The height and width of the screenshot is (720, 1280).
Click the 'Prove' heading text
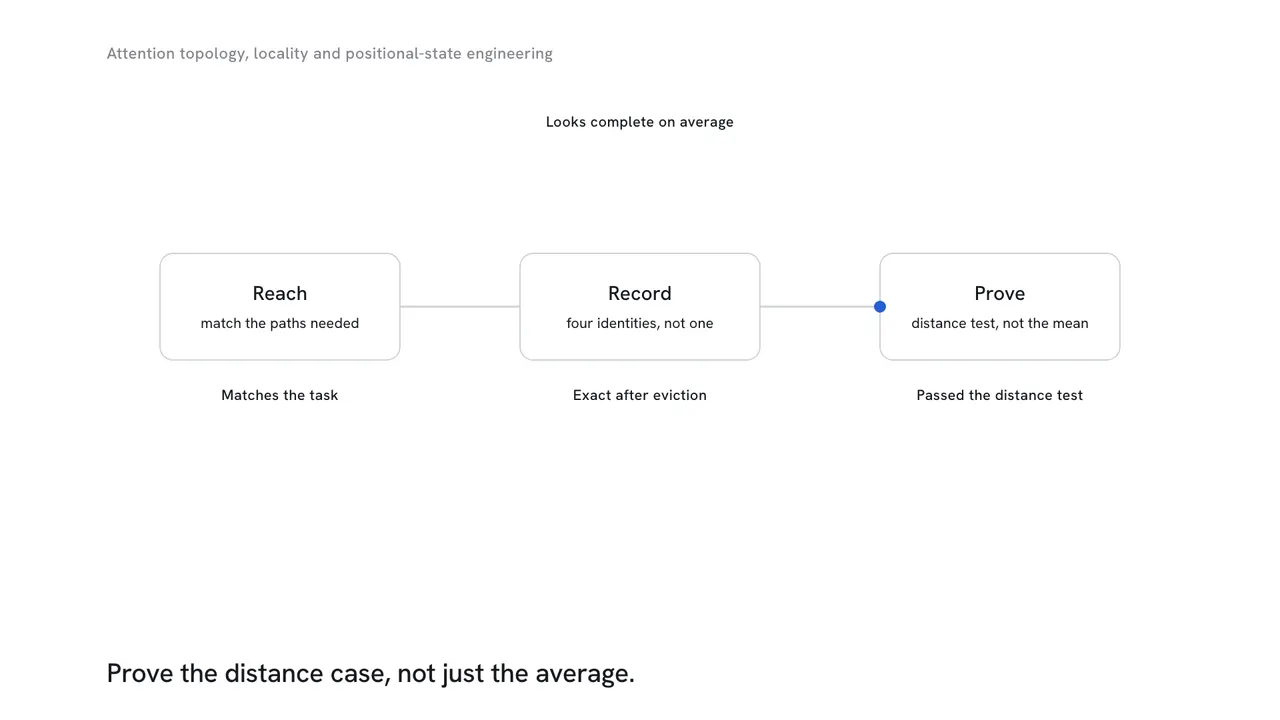pos(1000,293)
